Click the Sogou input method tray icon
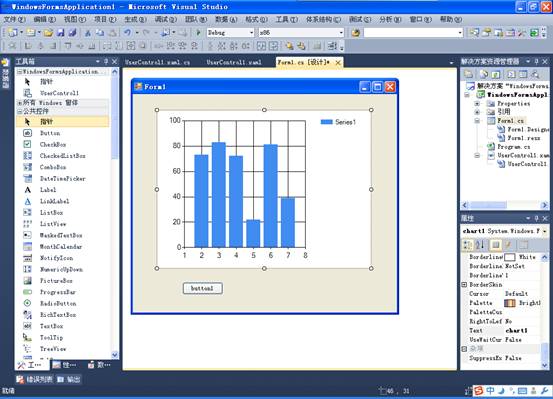The height and width of the screenshot is (399, 553). click(478, 391)
